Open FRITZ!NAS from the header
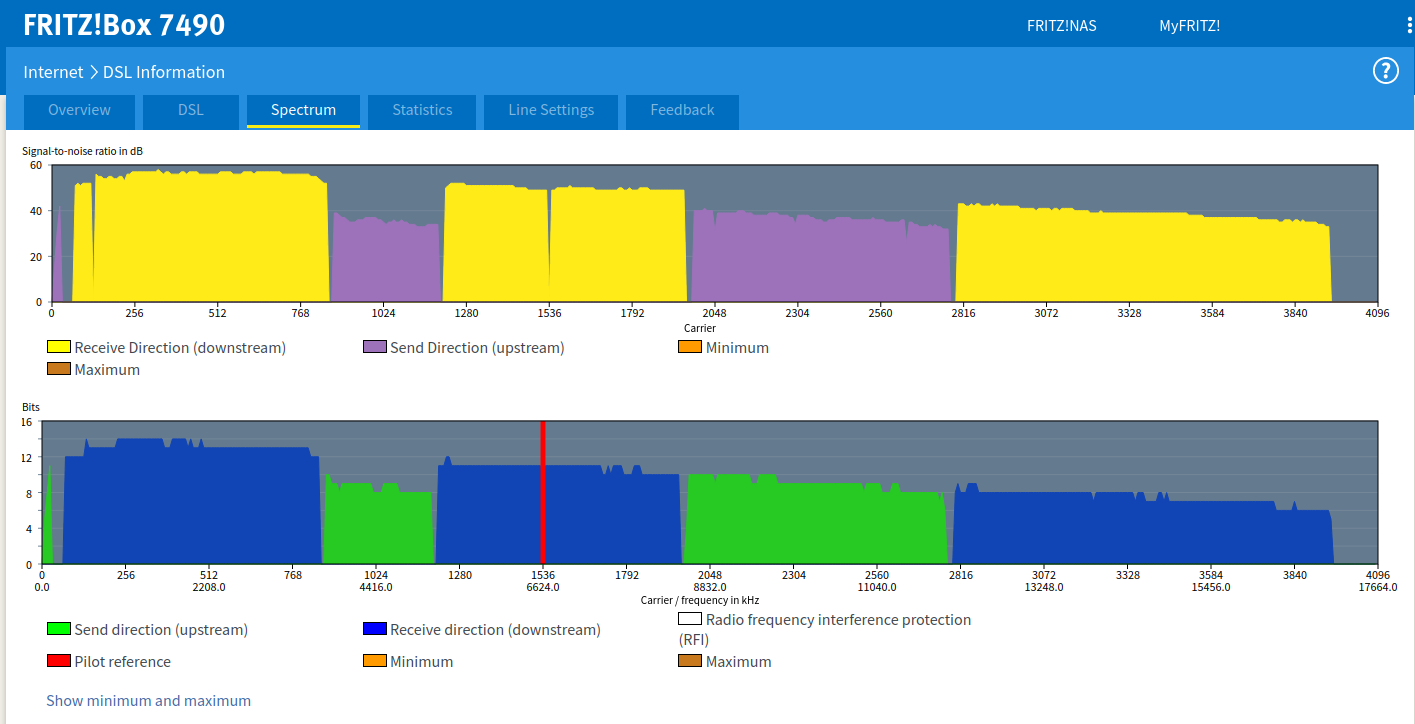This screenshot has width=1415, height=724. pyautogui.click(x=1061, y=26)
